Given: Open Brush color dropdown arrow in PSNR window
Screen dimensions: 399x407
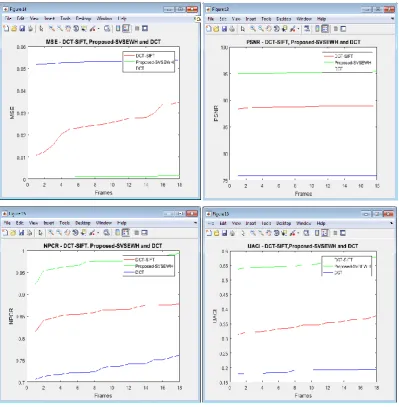Looking at the screenshot, I should click(298, 29).
